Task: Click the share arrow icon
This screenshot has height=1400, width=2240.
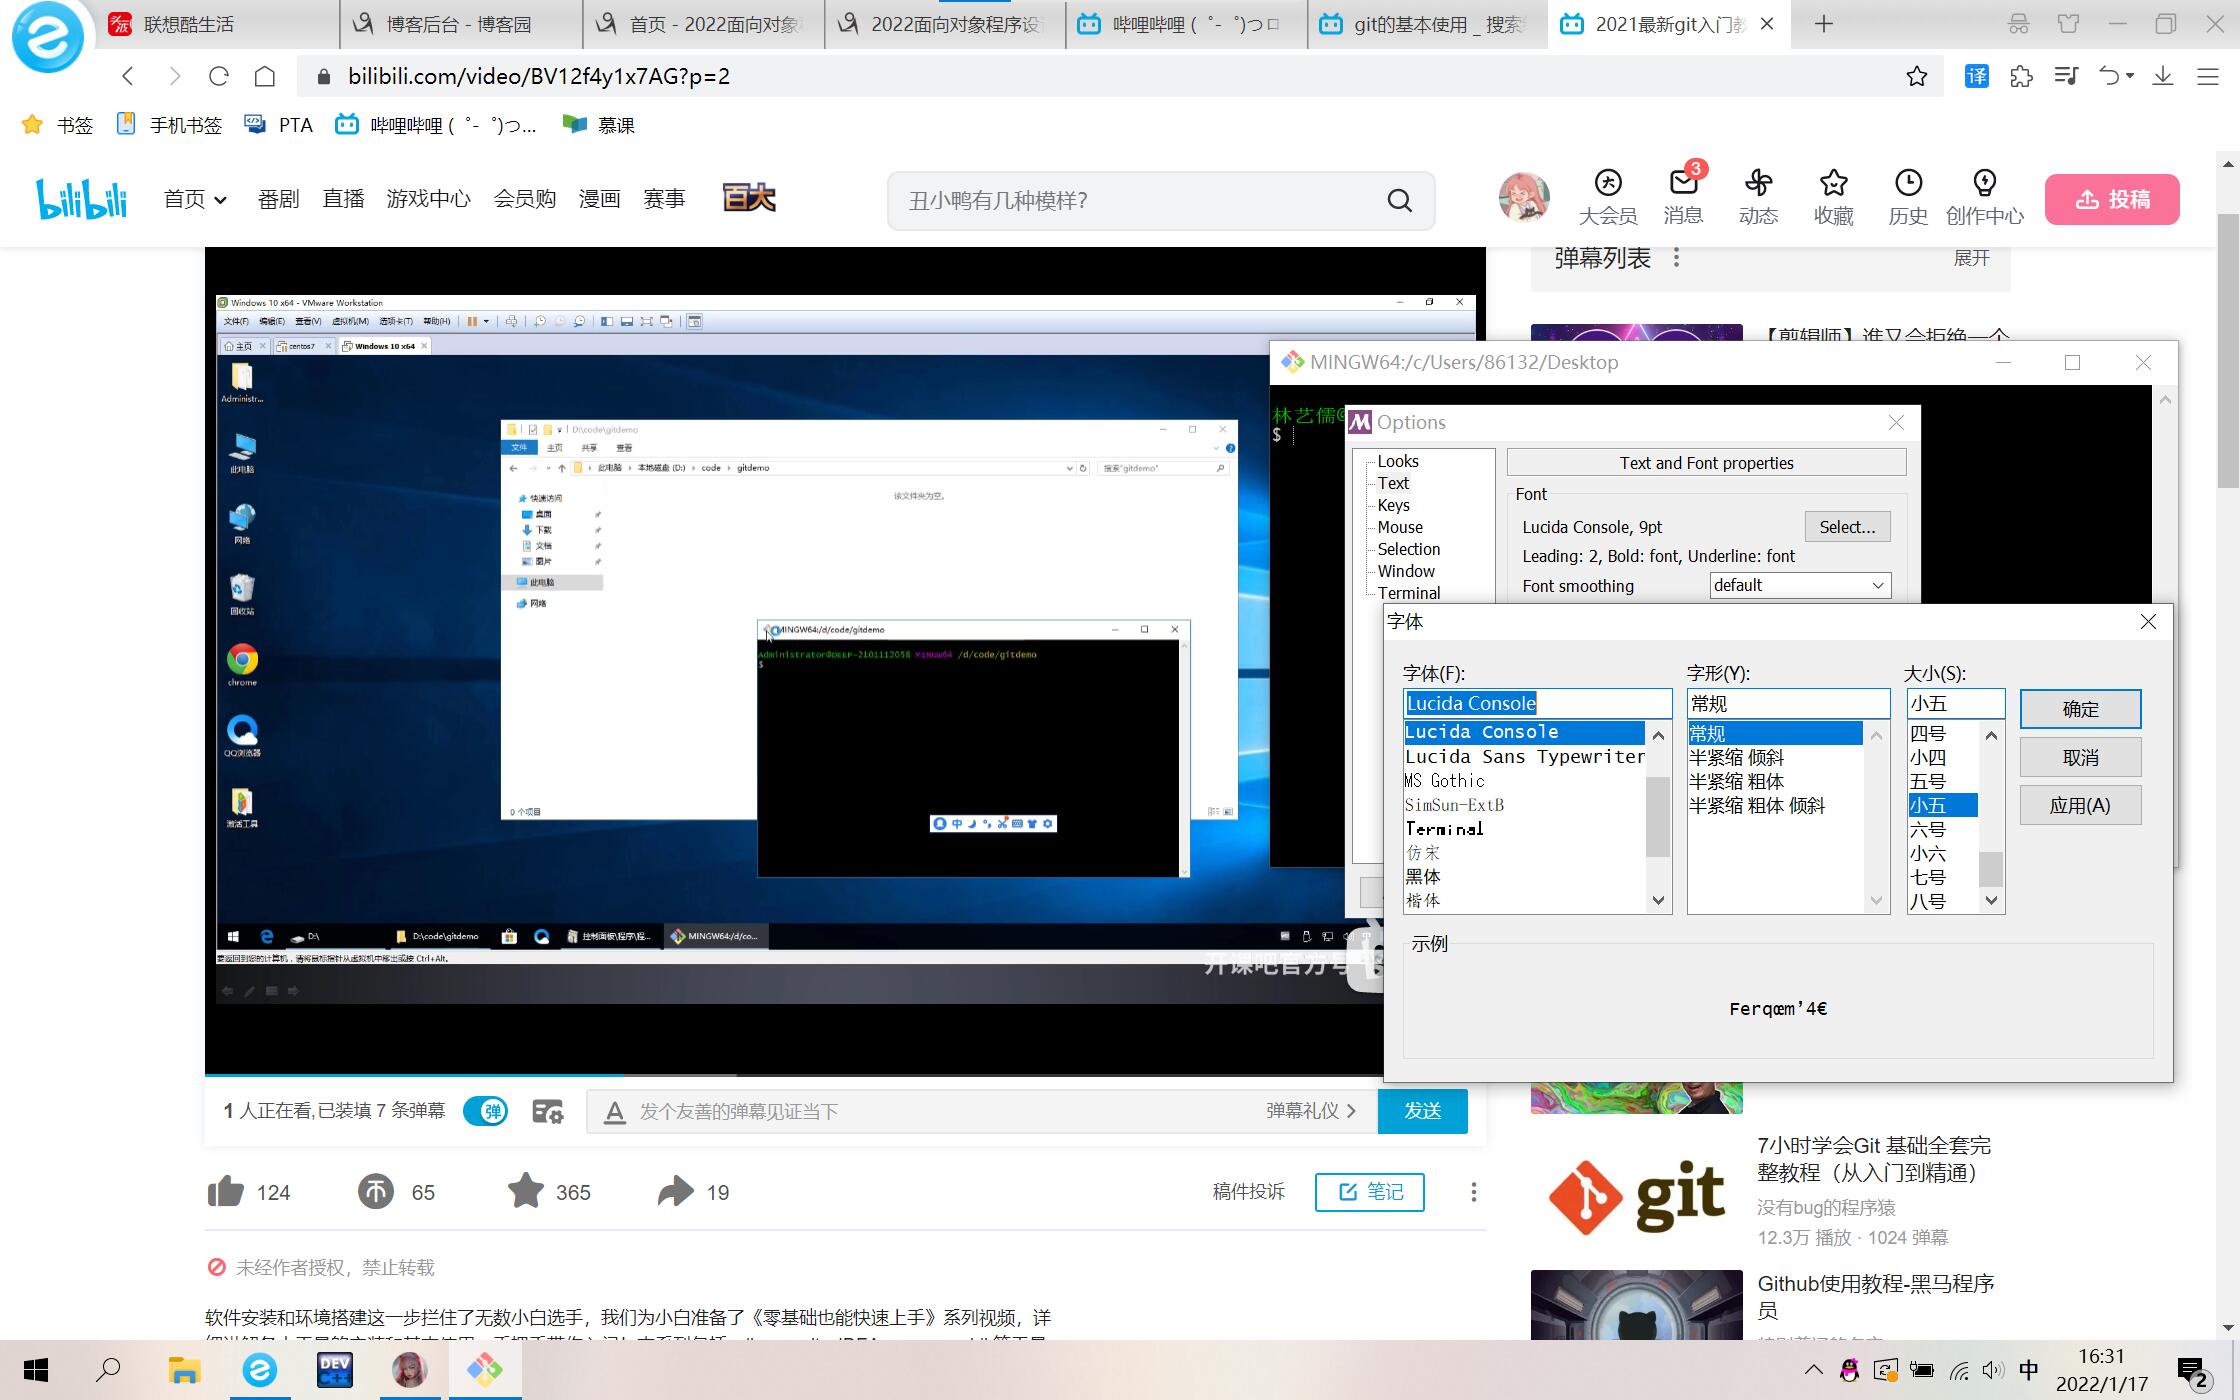Action: [x=676, y=1191]
